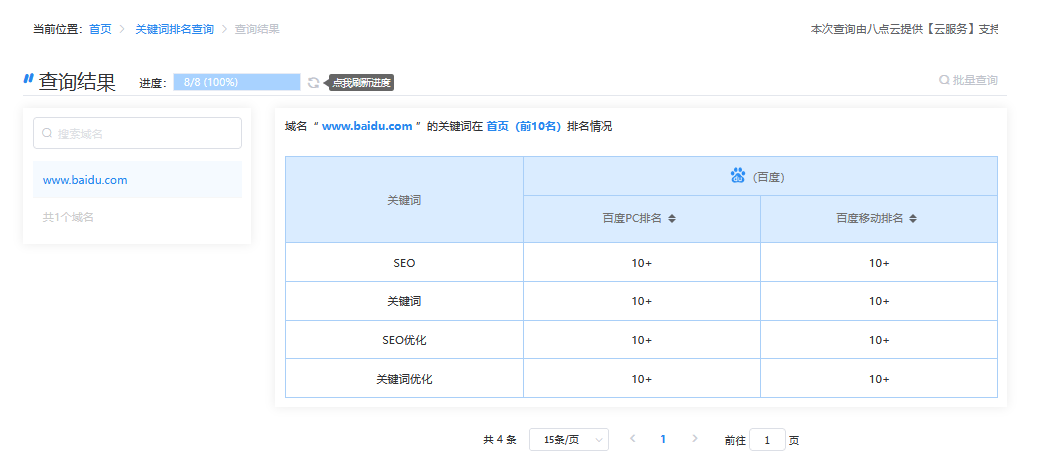
Task: Select www.baidu.com in domain list
Action: [85, 180]
